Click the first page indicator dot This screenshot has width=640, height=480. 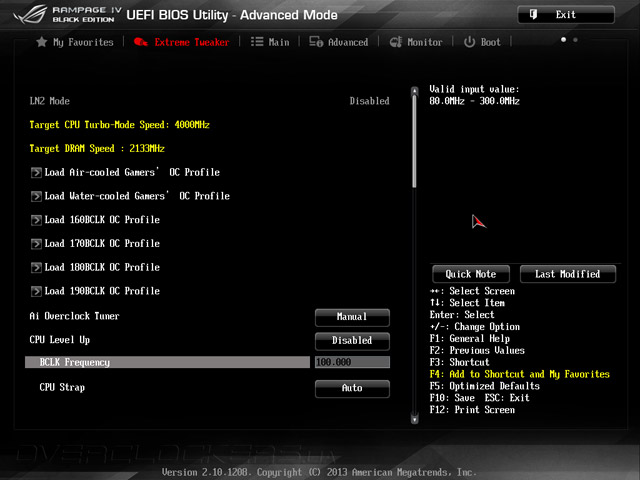[x=564, y=40]
